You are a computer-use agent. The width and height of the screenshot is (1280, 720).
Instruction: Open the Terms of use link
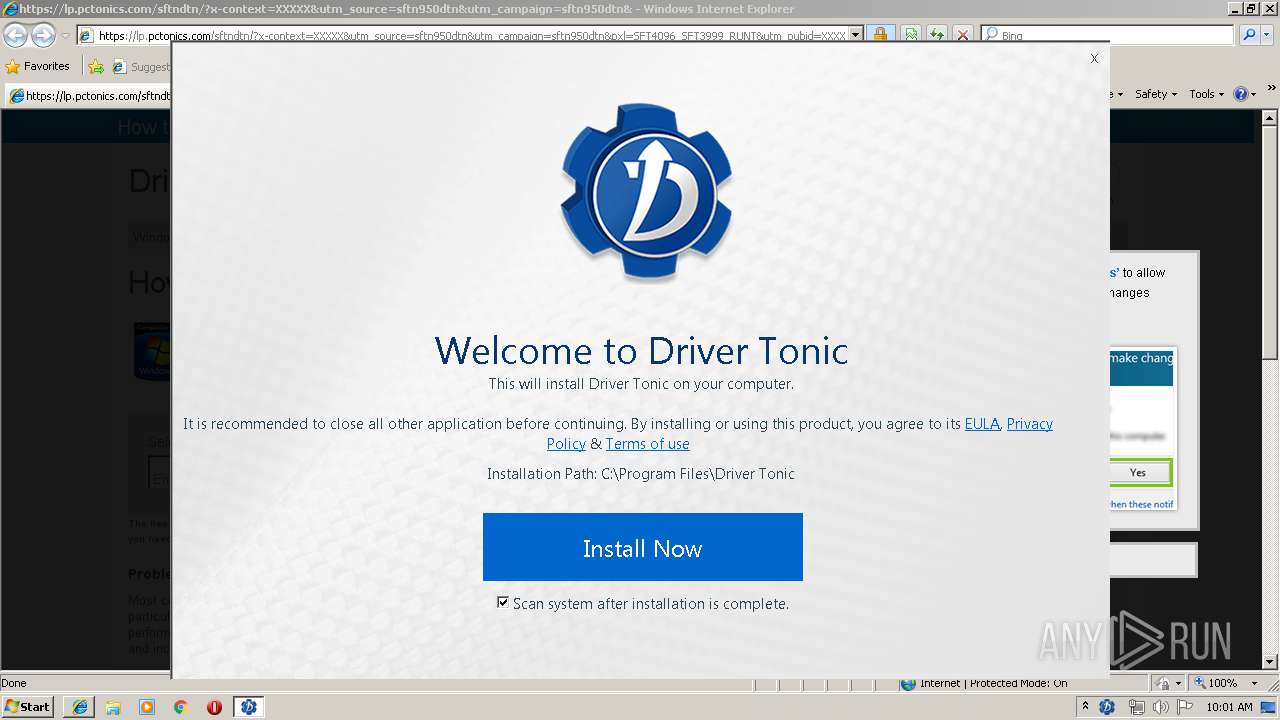[x=647, y=444]
